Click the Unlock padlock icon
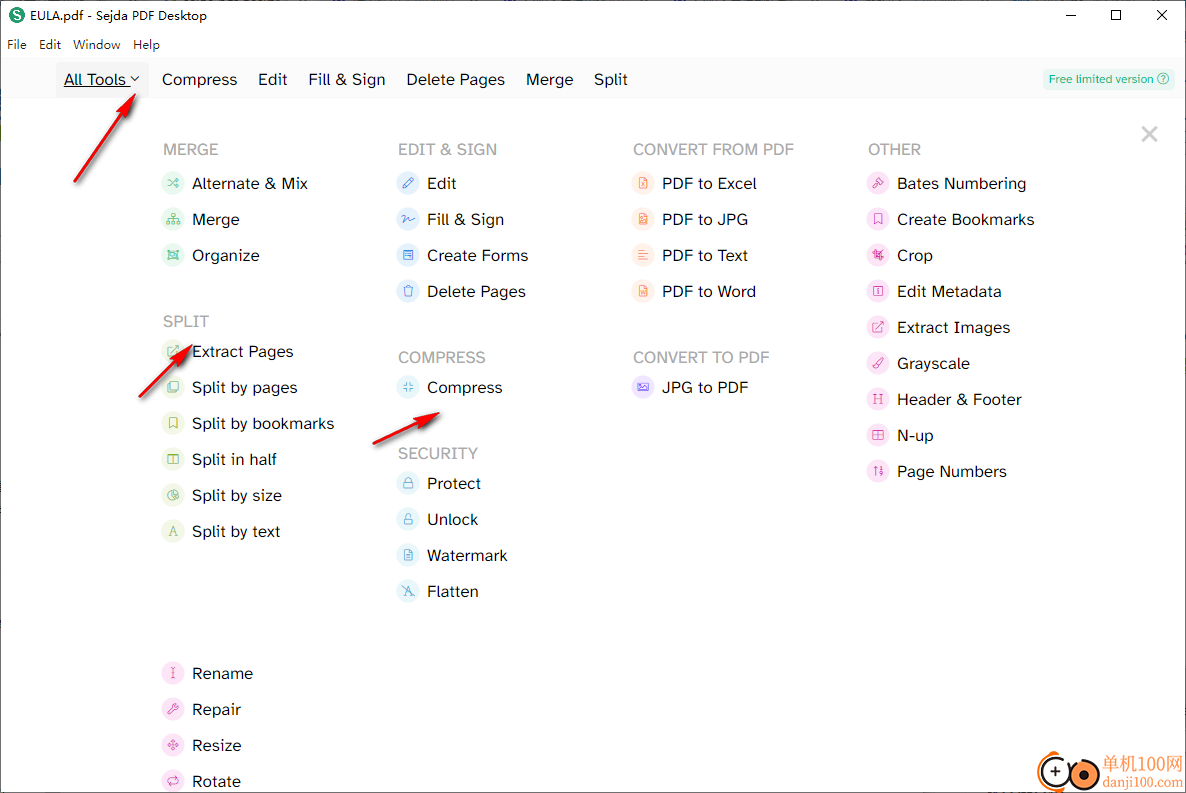 pos(408,519)
